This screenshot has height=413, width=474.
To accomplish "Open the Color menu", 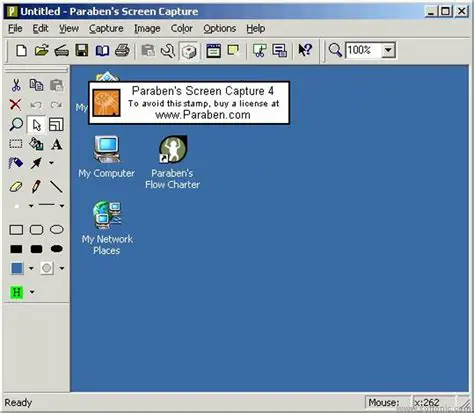I will pyautogui.click(x=182, y=29).
